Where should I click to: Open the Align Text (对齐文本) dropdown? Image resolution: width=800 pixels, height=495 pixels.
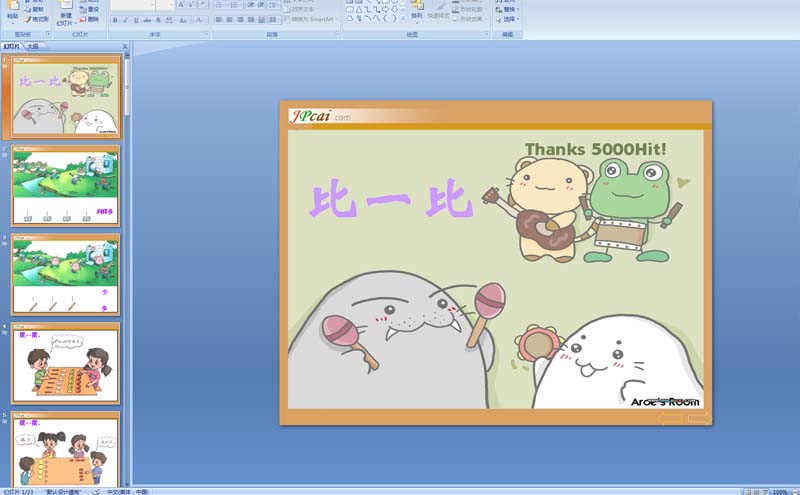pyautogui.click(x=302, y=9)
